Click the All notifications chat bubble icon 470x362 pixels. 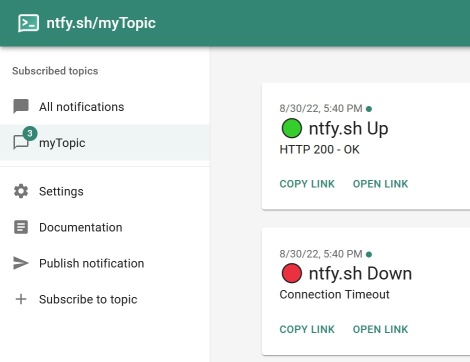coord(21,107)
